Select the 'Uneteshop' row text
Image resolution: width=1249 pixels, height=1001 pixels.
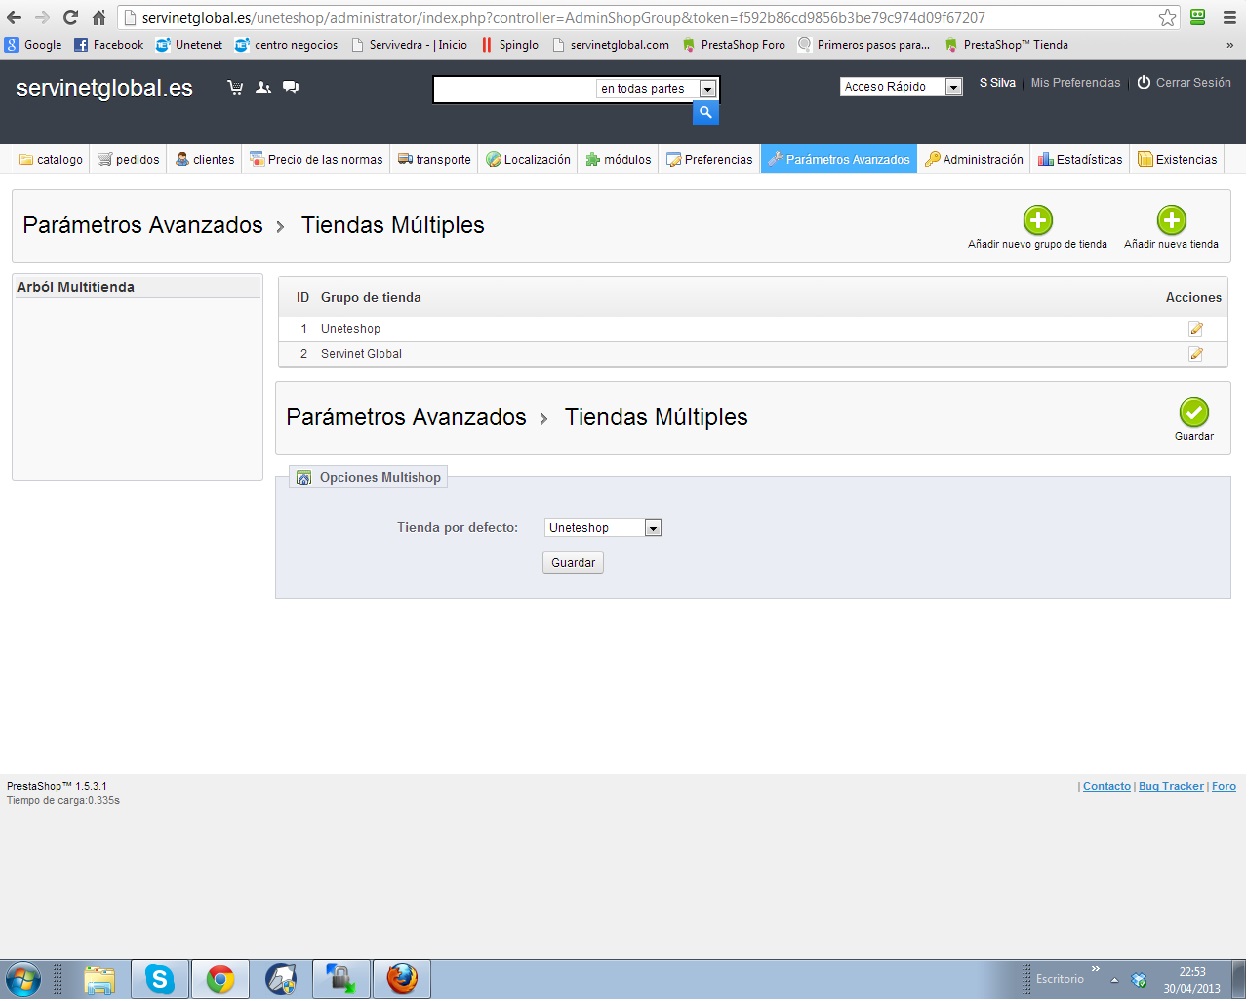(351, 329)
